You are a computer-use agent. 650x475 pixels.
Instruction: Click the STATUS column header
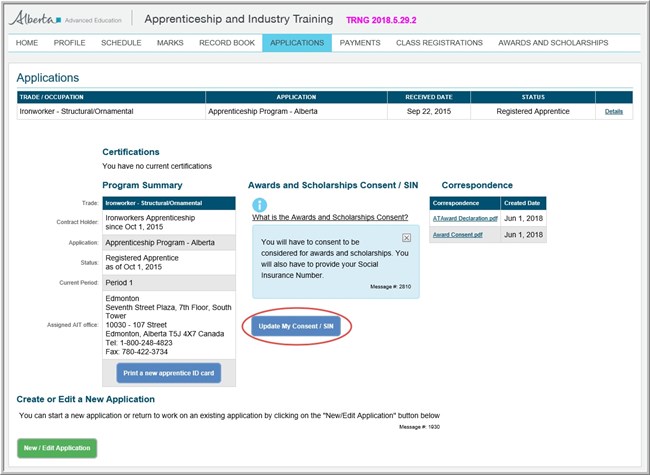tap(533, 97)
